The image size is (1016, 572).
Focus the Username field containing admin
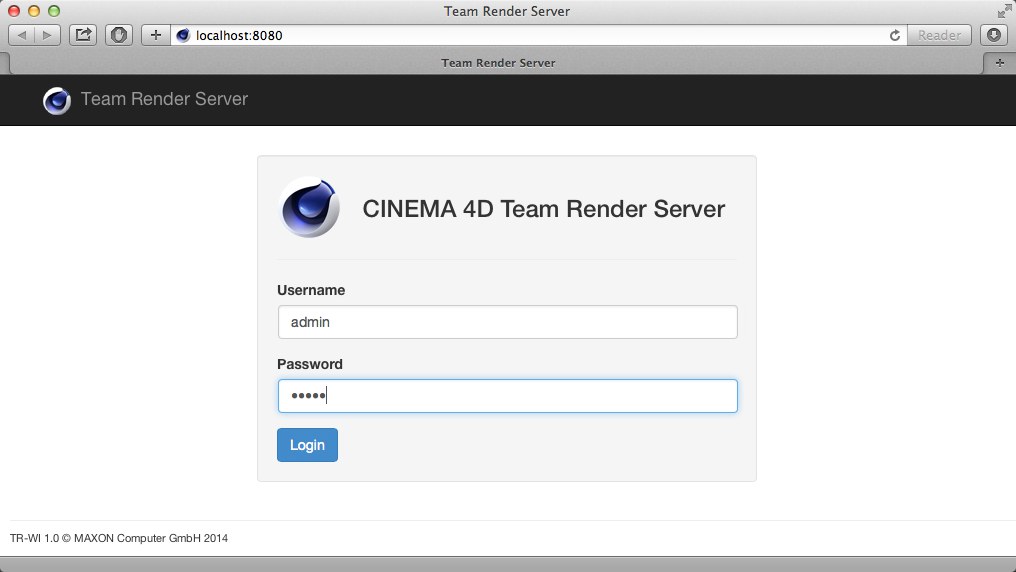click(x=507, y=322)
